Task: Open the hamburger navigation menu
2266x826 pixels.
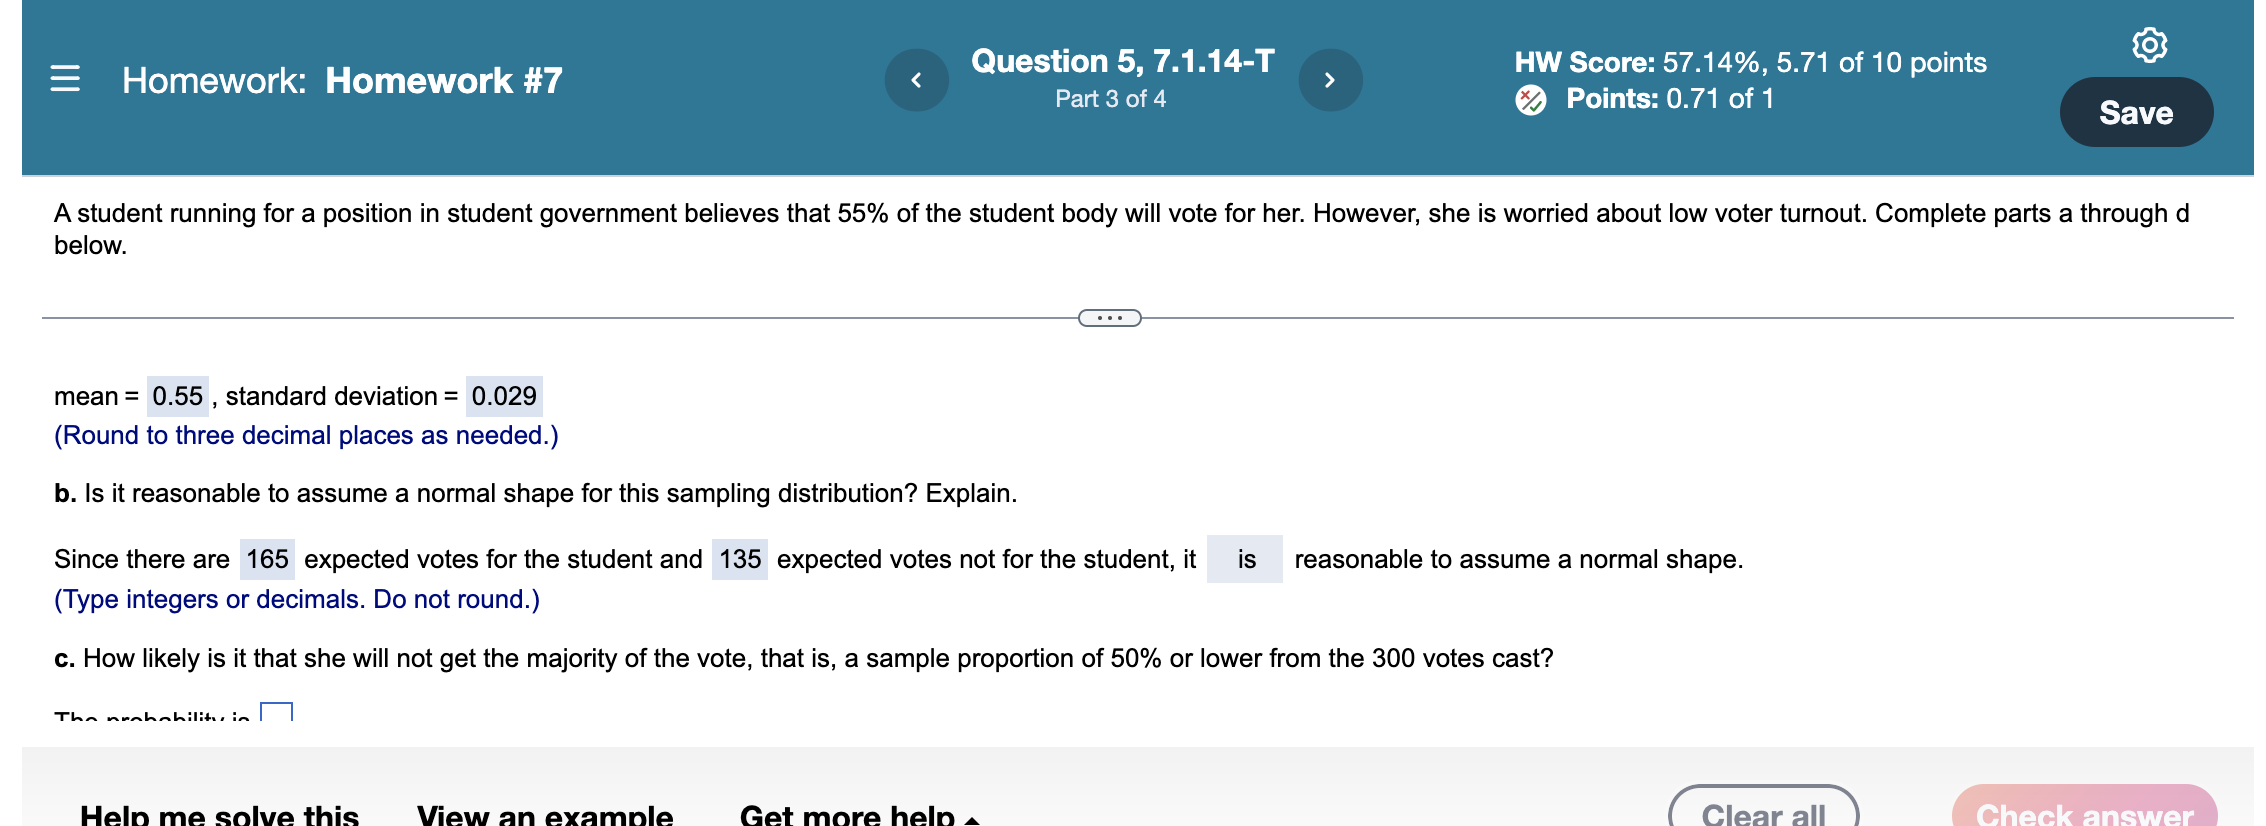Action: [x=65, y=78]
